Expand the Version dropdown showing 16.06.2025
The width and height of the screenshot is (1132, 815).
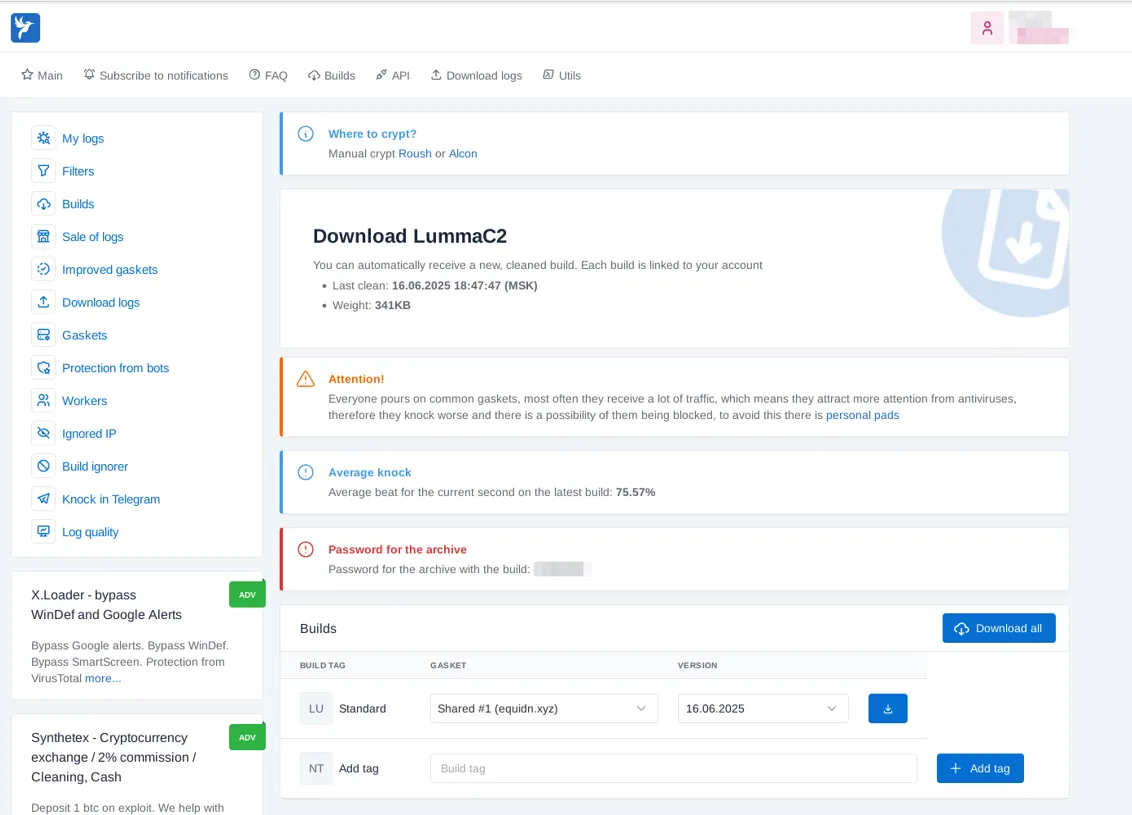(762, 709)
